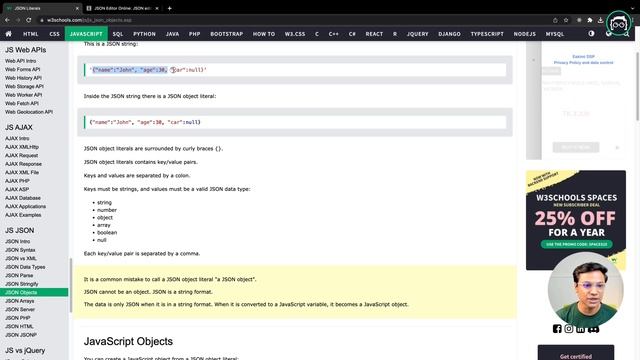Screen dimensions: 640x360
Task: Open Web Geolocation API sidebar link
Action: pyautogui.click(x=29, y=112)
